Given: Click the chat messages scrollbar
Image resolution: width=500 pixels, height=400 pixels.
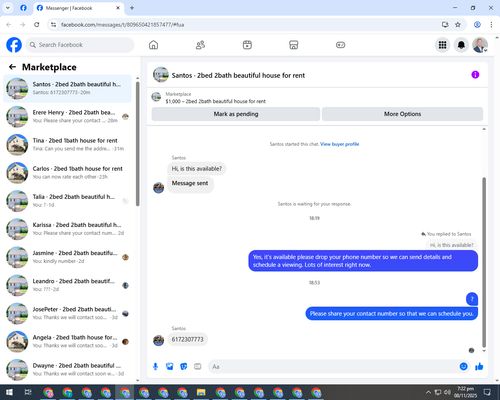Looking at the screenshot, I should pos(484,262).
